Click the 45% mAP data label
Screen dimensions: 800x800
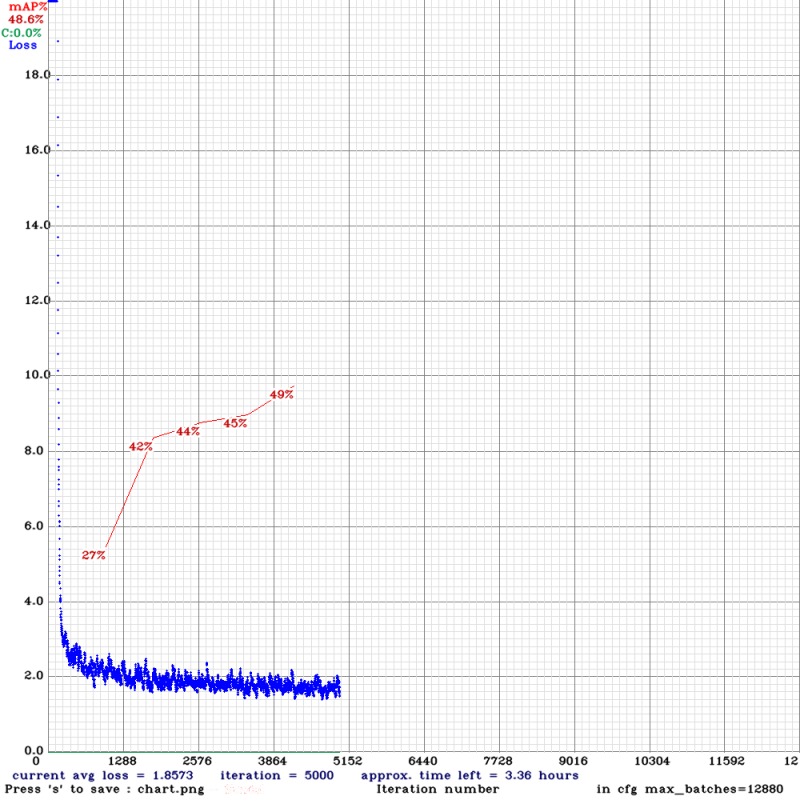tap(235, 423)
